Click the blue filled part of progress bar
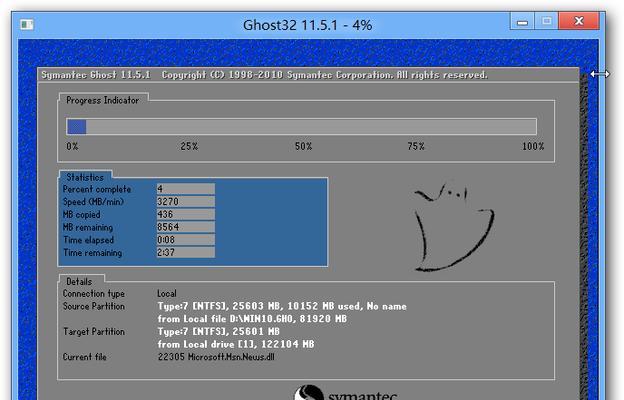Screen dimensions: 624x400 tap(76, 127)
